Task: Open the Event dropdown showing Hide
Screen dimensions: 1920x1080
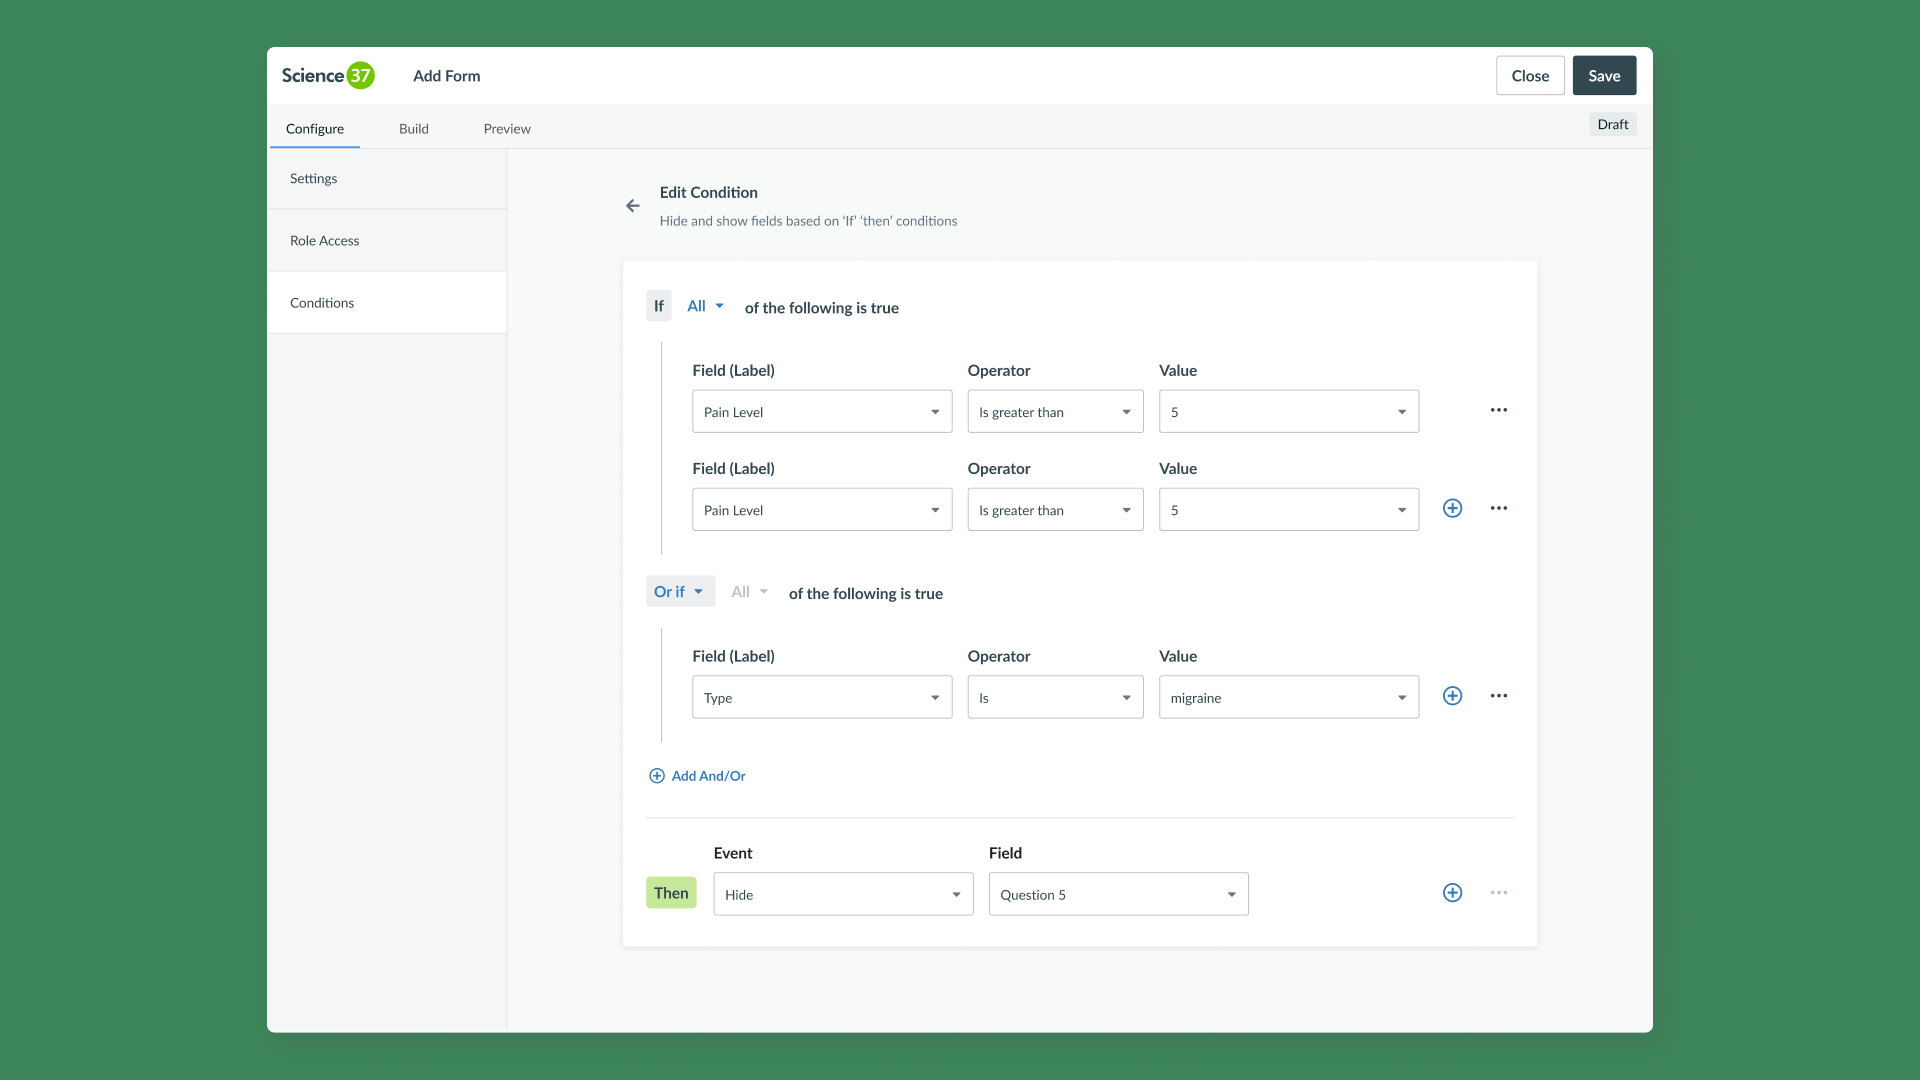Action: [x=842, y=895]
